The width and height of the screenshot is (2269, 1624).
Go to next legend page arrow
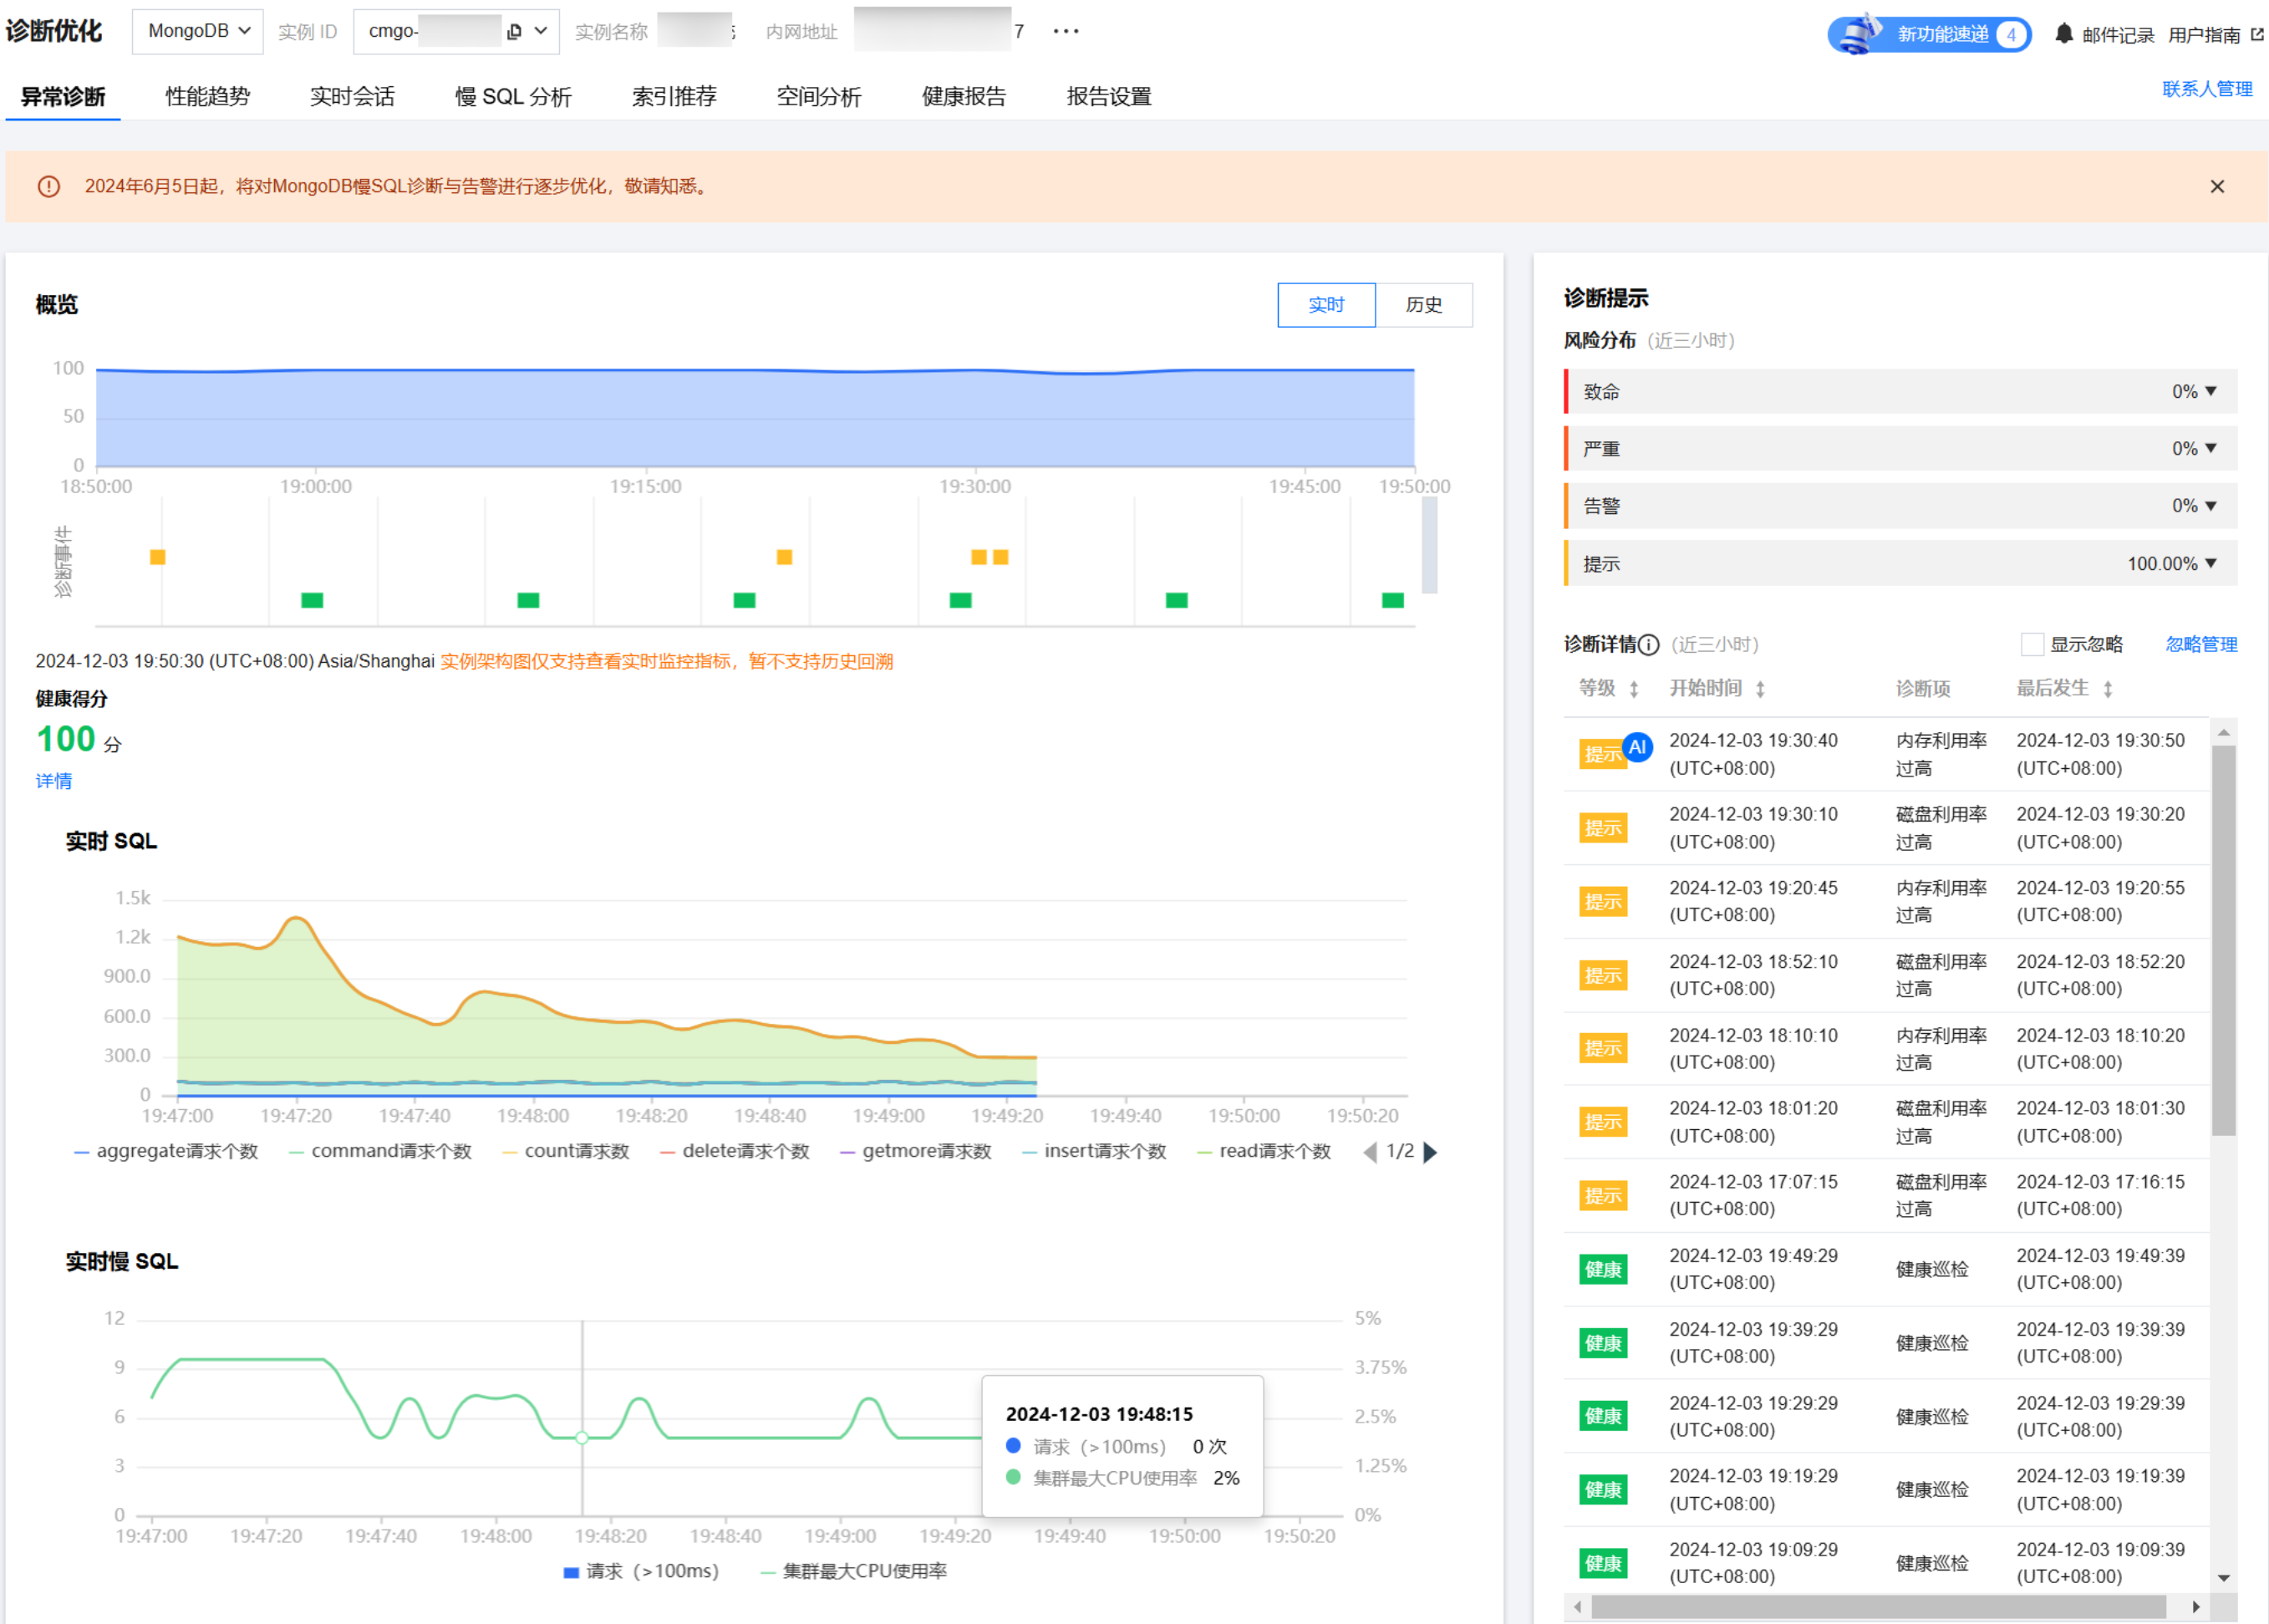point(1431,1152)
